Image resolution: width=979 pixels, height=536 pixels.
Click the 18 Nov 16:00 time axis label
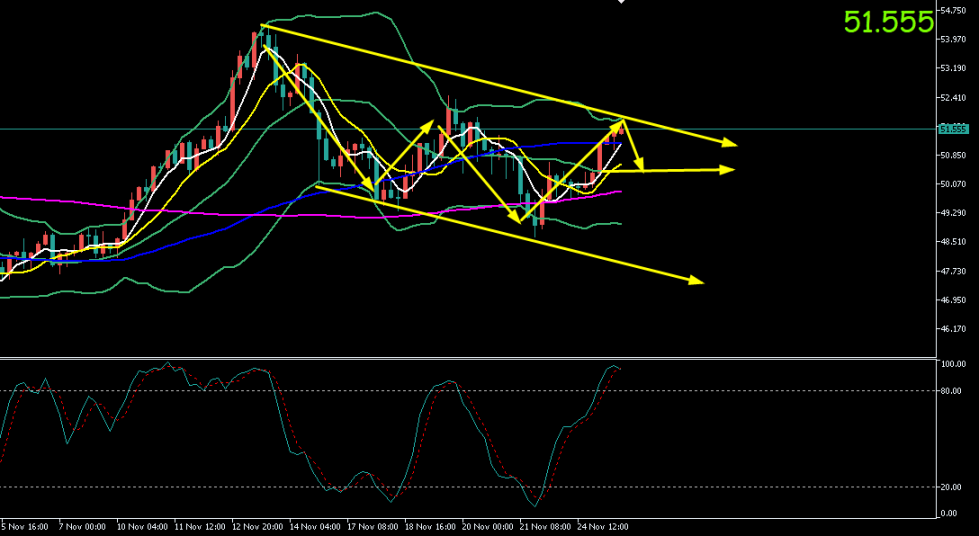click(428, 526)
